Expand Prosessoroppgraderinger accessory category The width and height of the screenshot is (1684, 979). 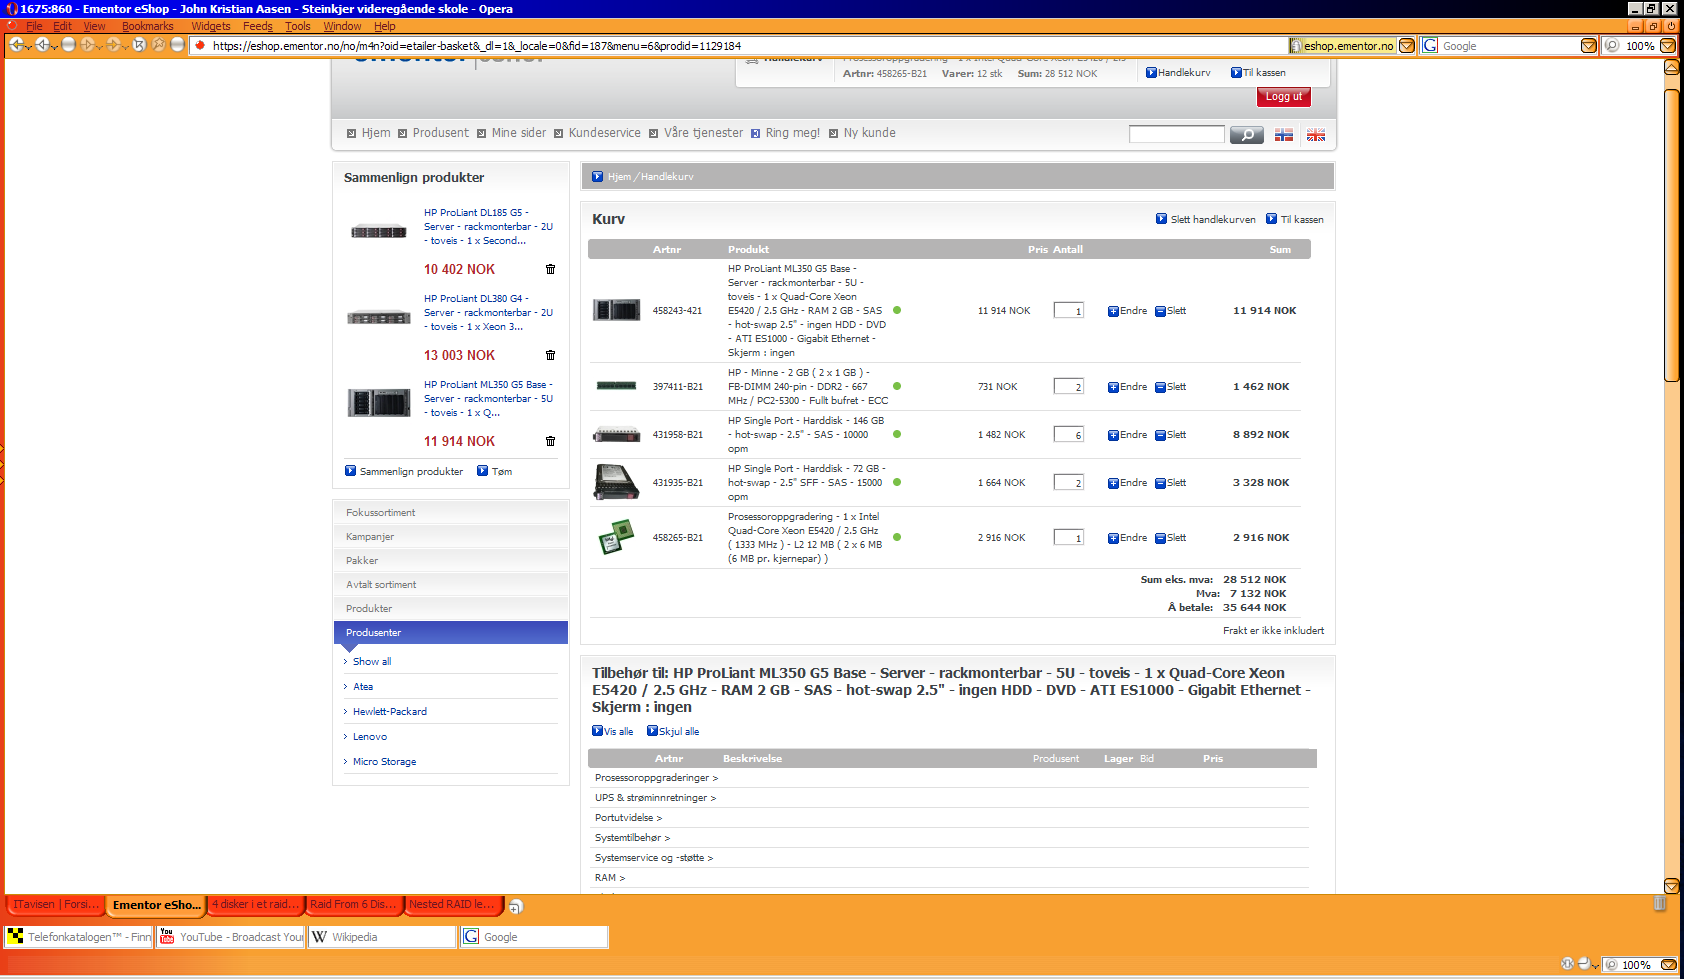point(656,778)
